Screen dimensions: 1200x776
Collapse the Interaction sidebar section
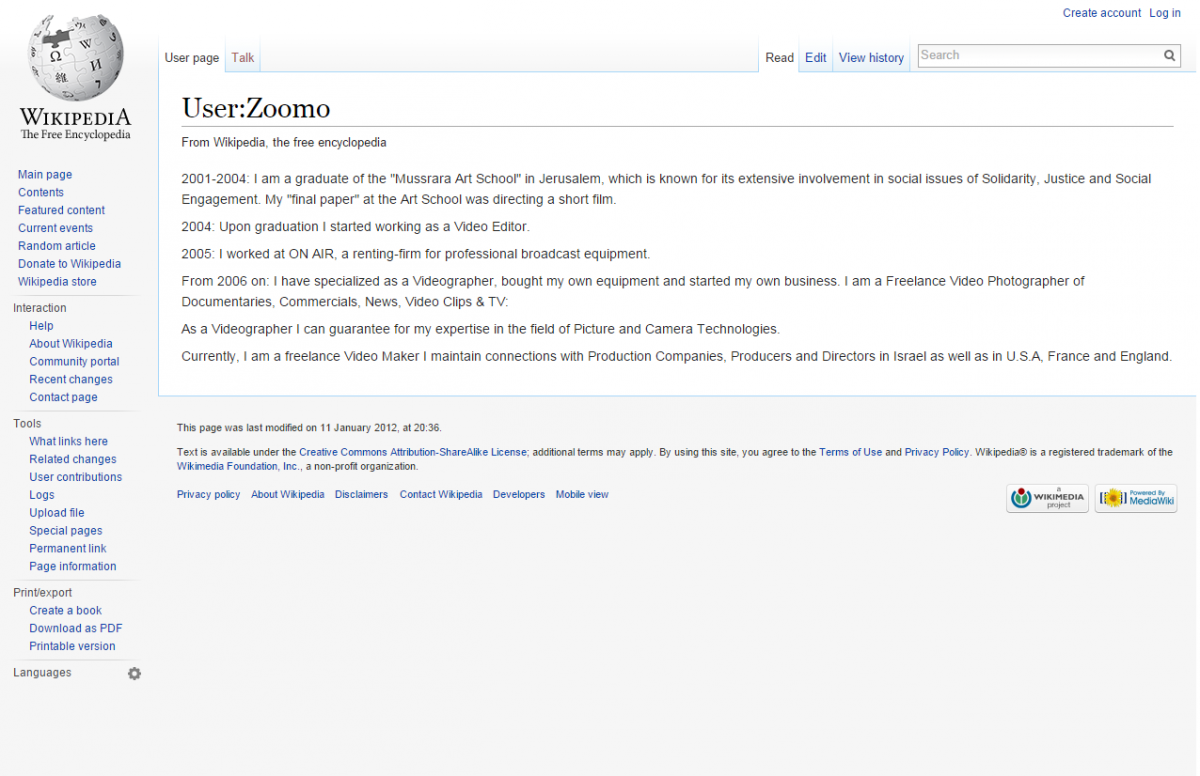pos(40,308)
